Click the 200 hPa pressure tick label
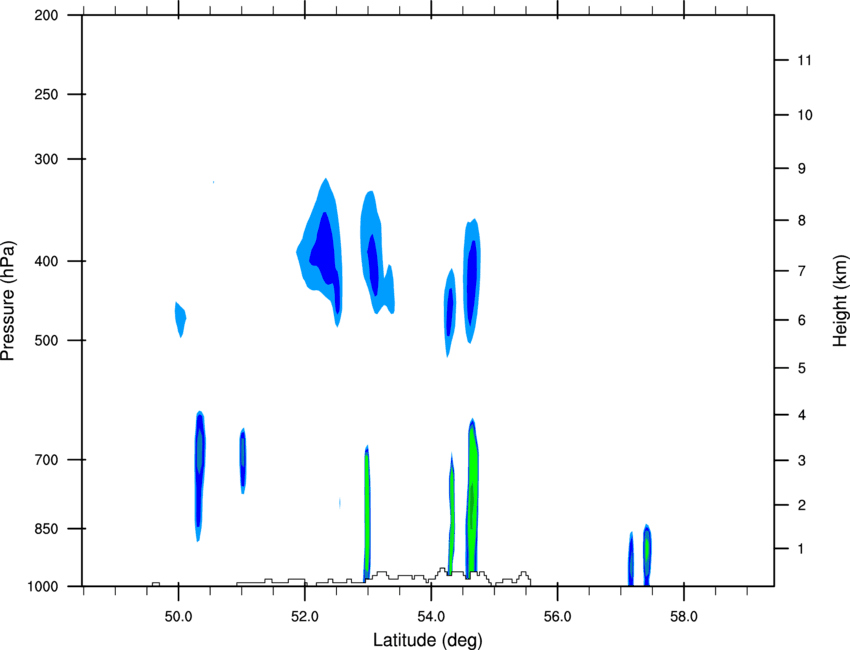 click(46, 15)
